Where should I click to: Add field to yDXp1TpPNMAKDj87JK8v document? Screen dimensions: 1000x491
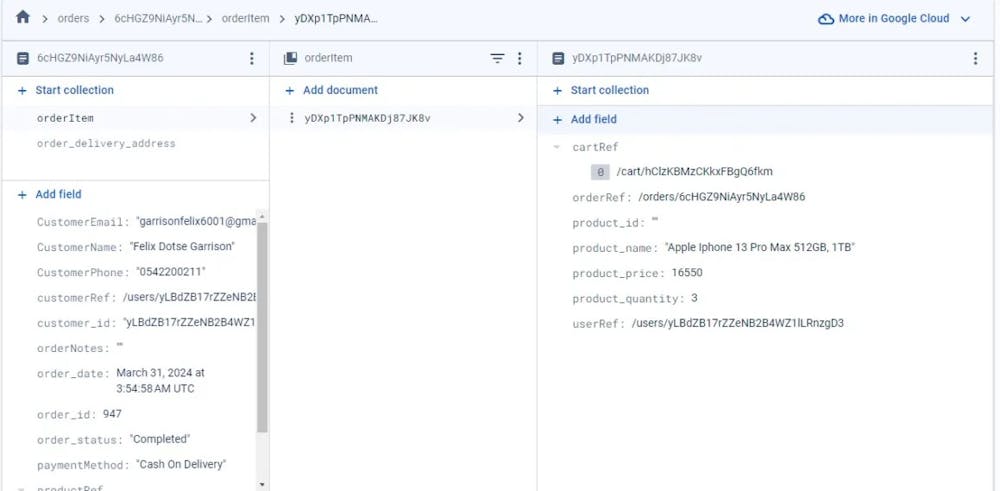[x=593, y=119]
